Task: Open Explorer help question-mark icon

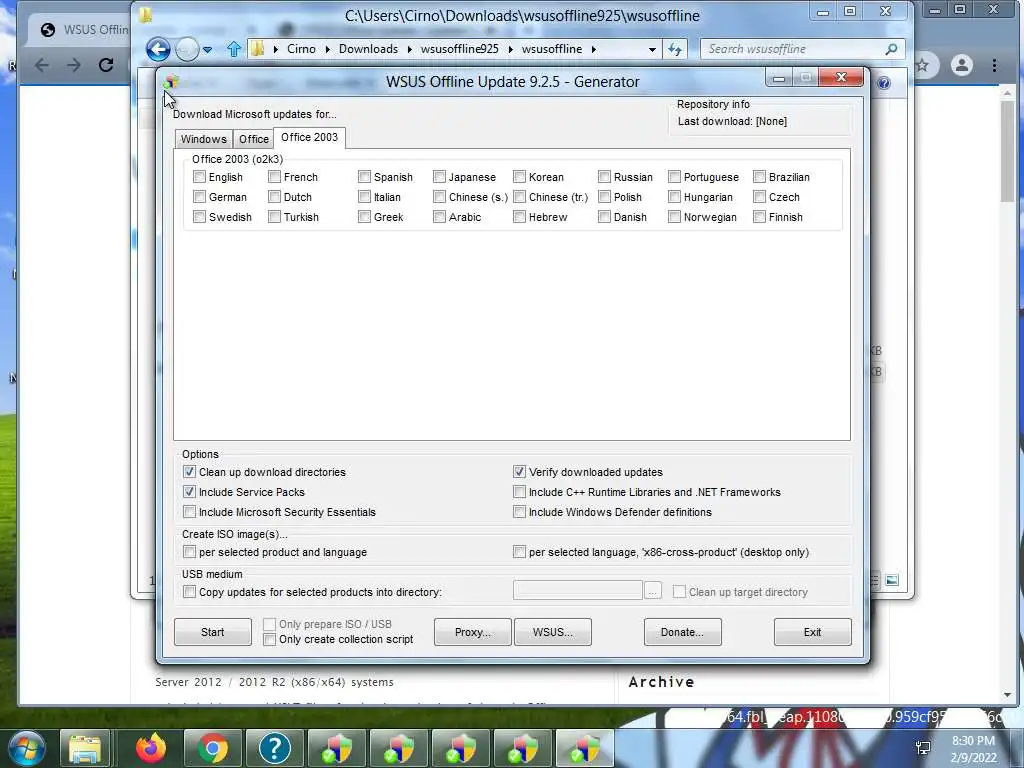Action: point(884,83)
